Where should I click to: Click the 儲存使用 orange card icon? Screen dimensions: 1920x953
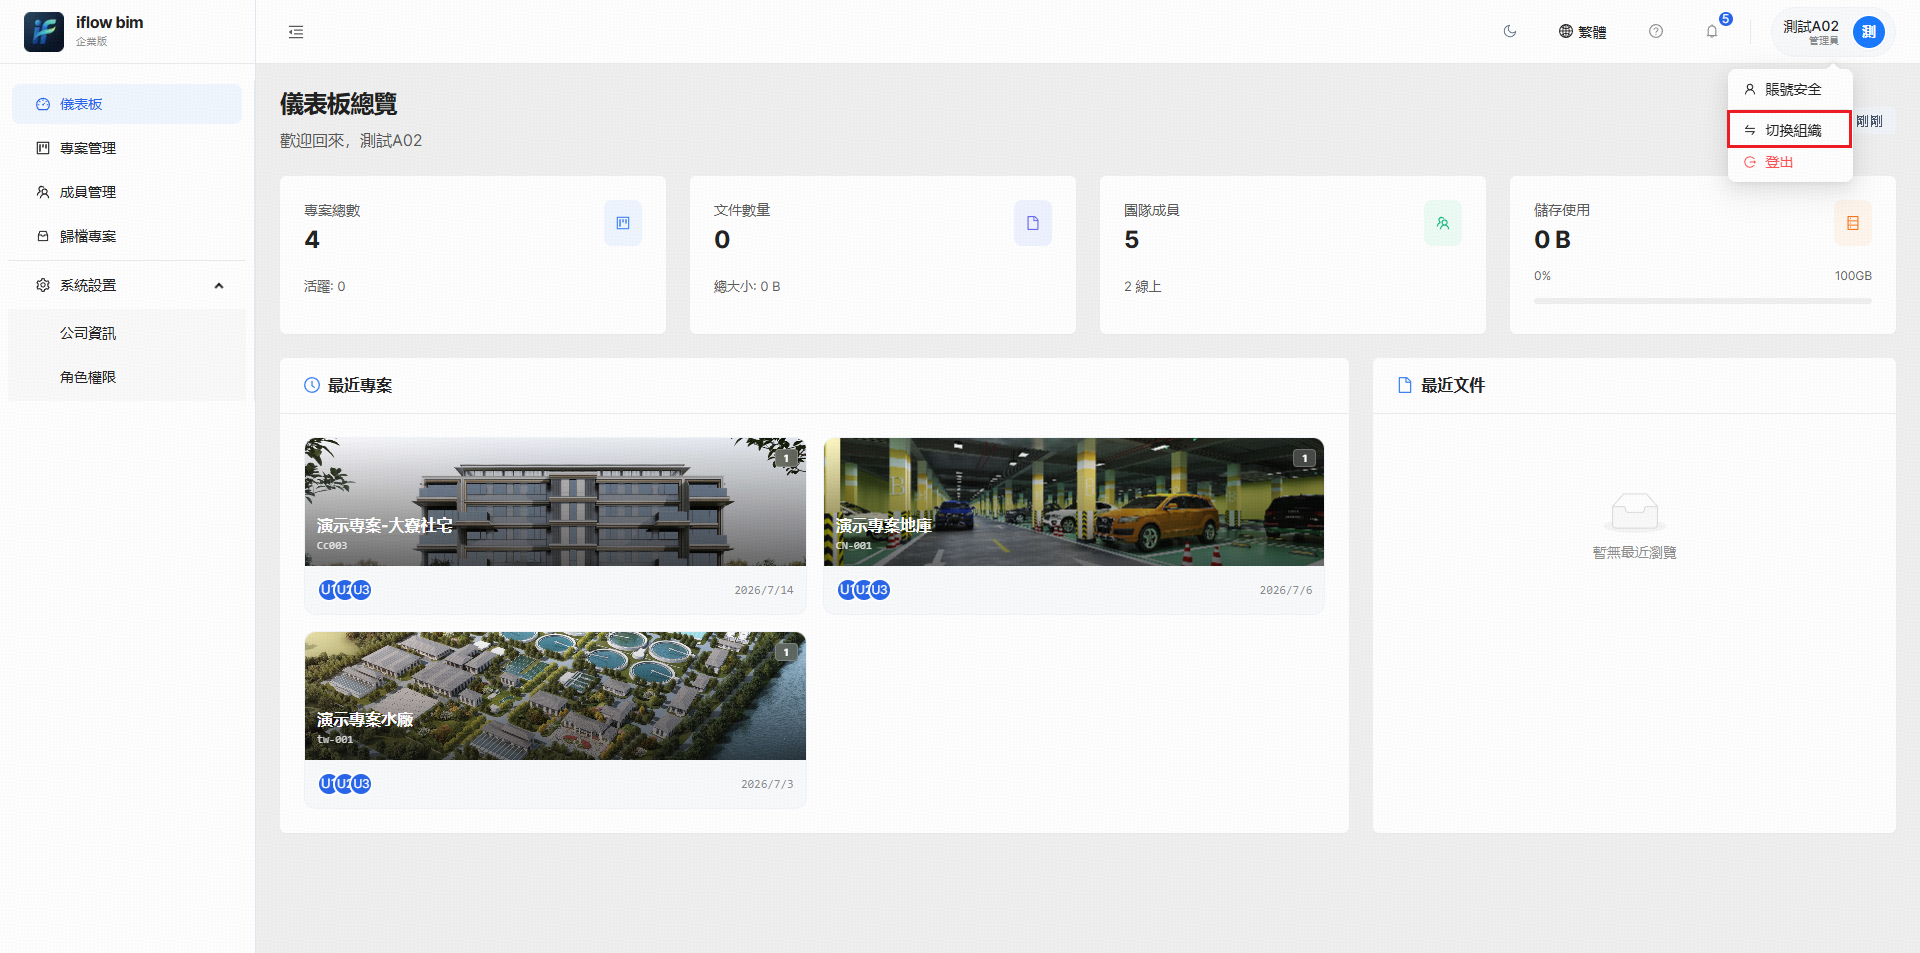coord(1853,223)
